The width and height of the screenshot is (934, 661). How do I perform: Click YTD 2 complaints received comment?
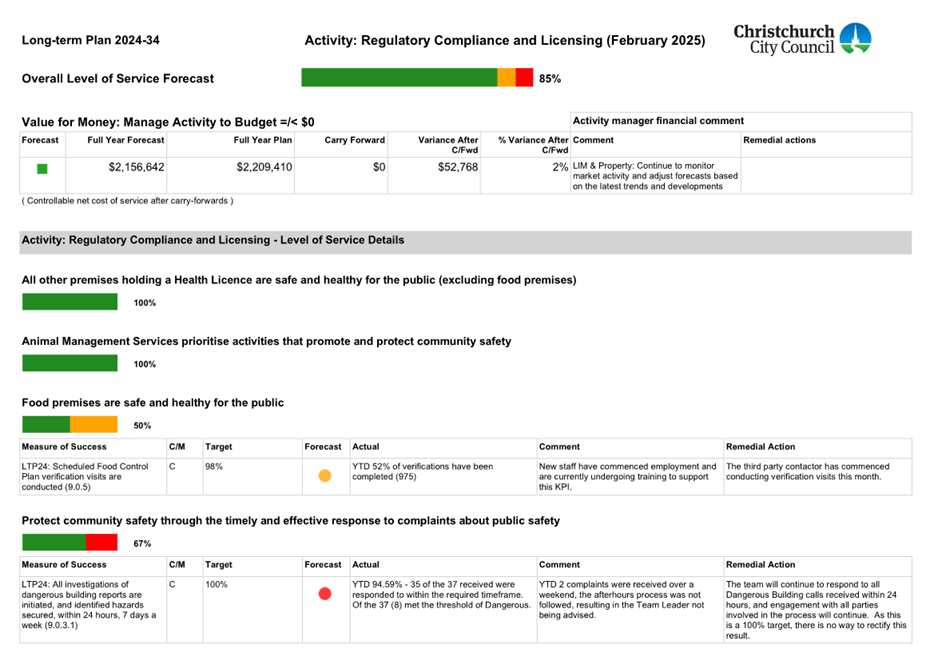click(621, 600)
